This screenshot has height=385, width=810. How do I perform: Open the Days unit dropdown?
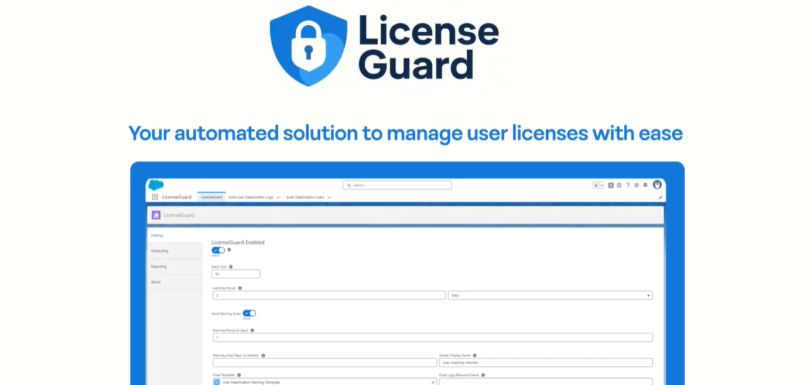550,295
